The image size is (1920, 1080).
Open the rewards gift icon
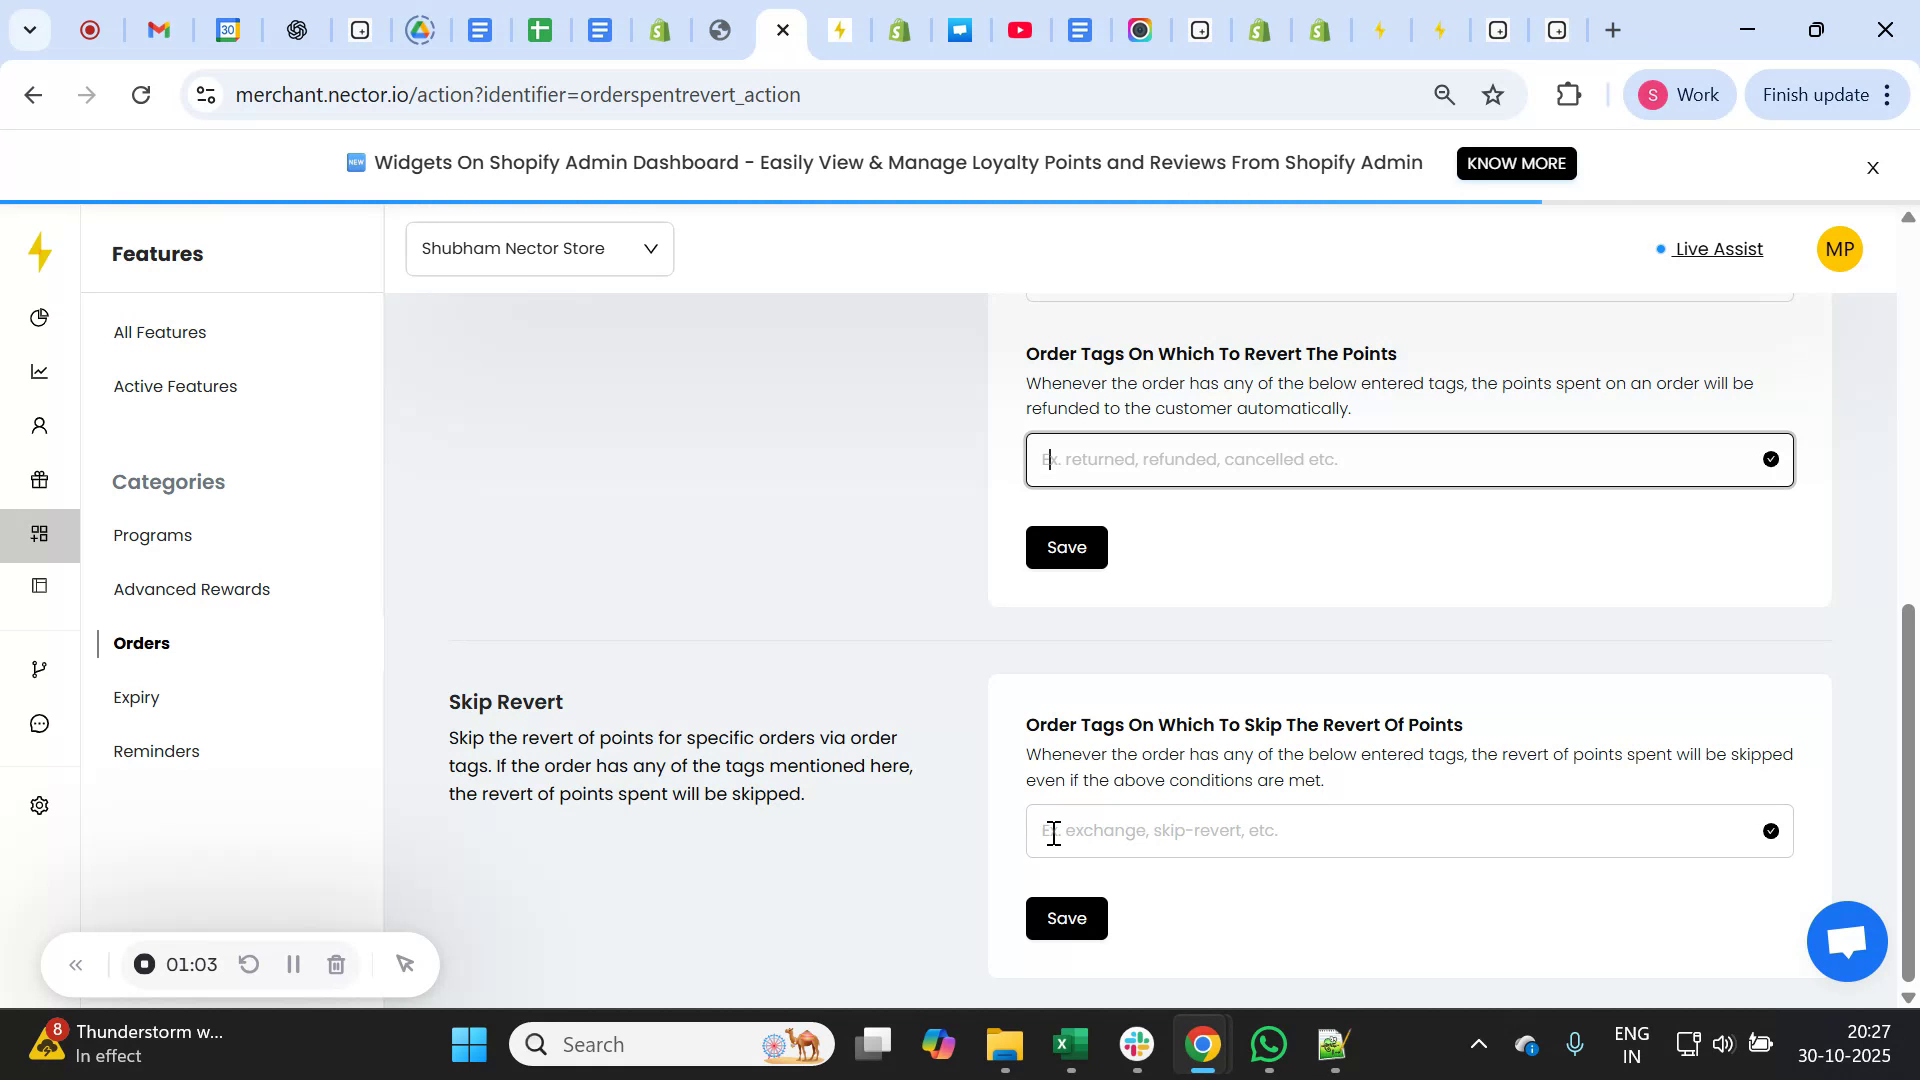tap(39, 479)
